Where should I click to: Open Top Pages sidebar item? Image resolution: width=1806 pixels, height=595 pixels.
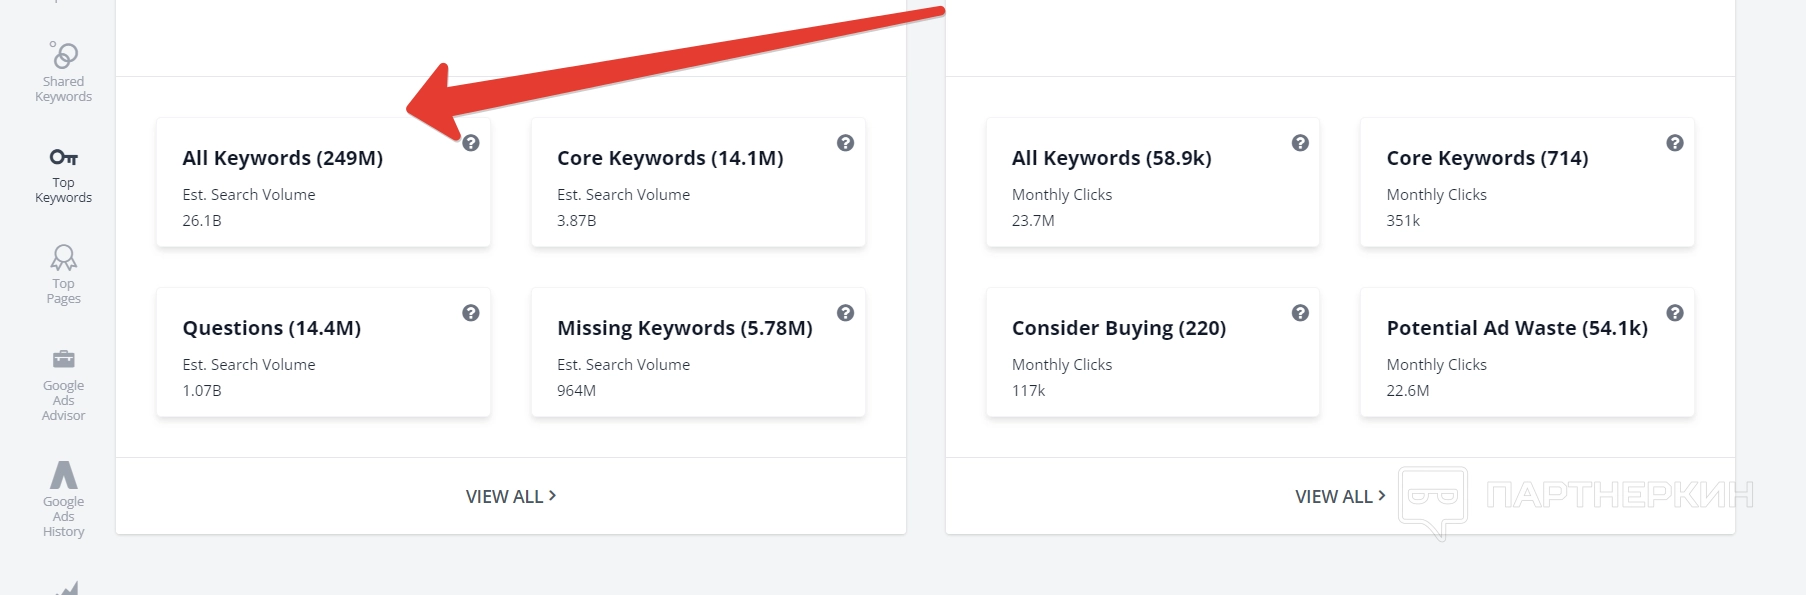click(x=63, y=274)
